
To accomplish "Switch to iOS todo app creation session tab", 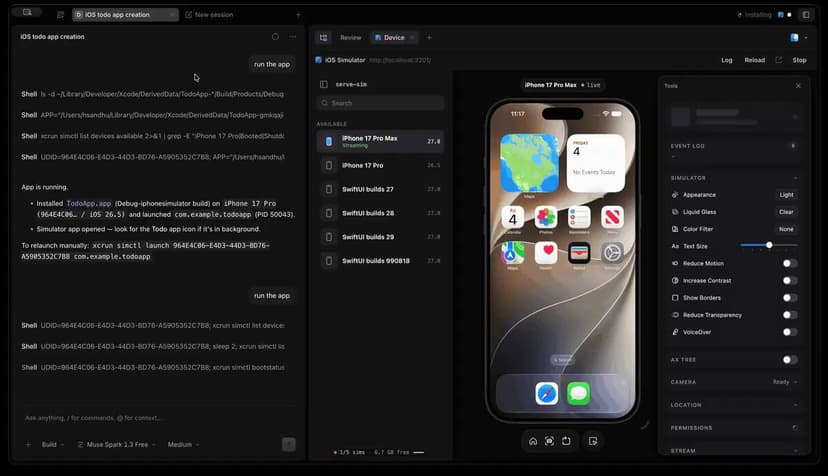I will (x=125, y=15).
